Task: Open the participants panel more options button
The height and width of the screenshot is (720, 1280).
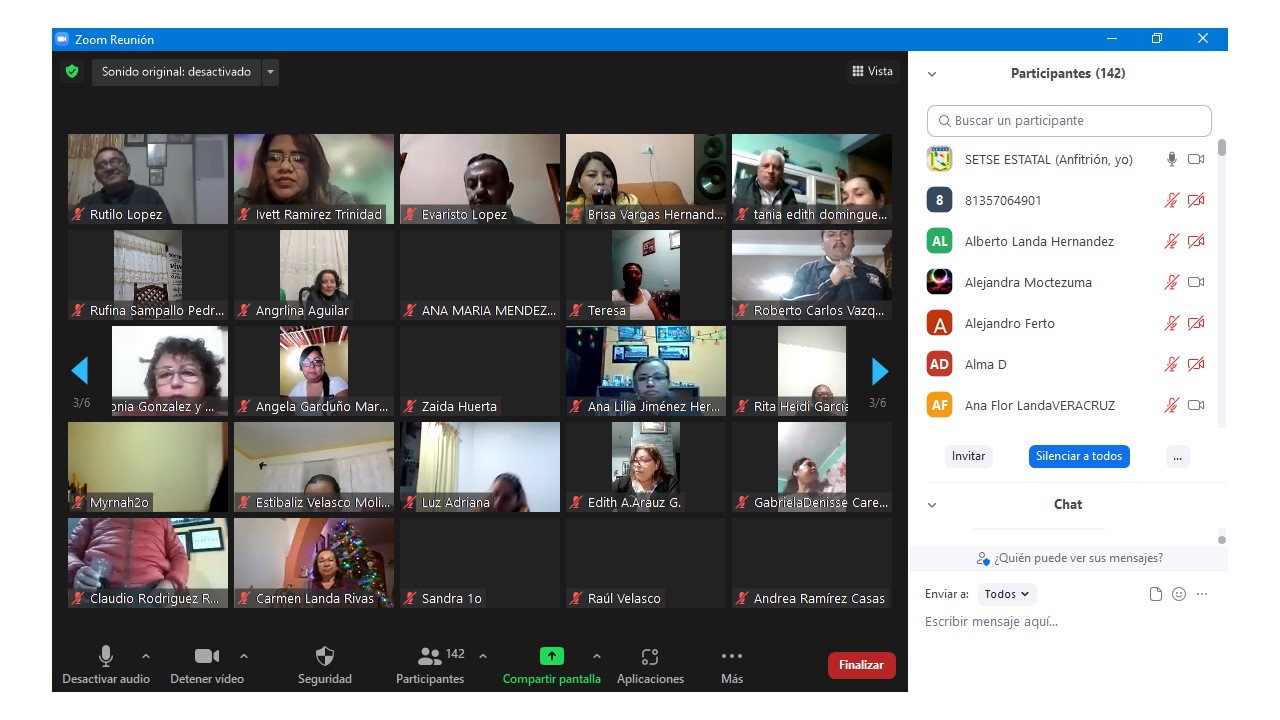Action: [x=1178, y=456]
